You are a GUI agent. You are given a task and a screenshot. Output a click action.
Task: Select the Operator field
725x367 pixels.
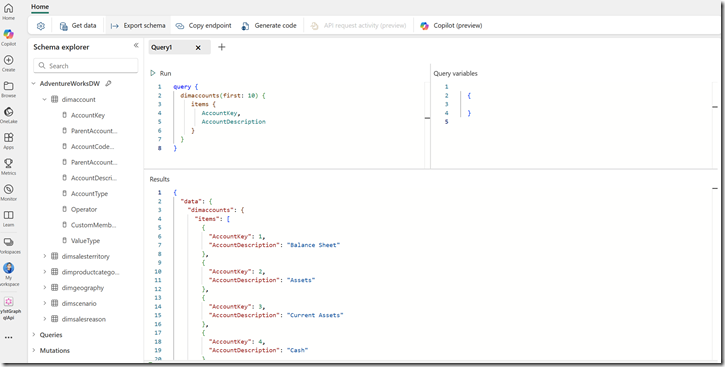84,209
